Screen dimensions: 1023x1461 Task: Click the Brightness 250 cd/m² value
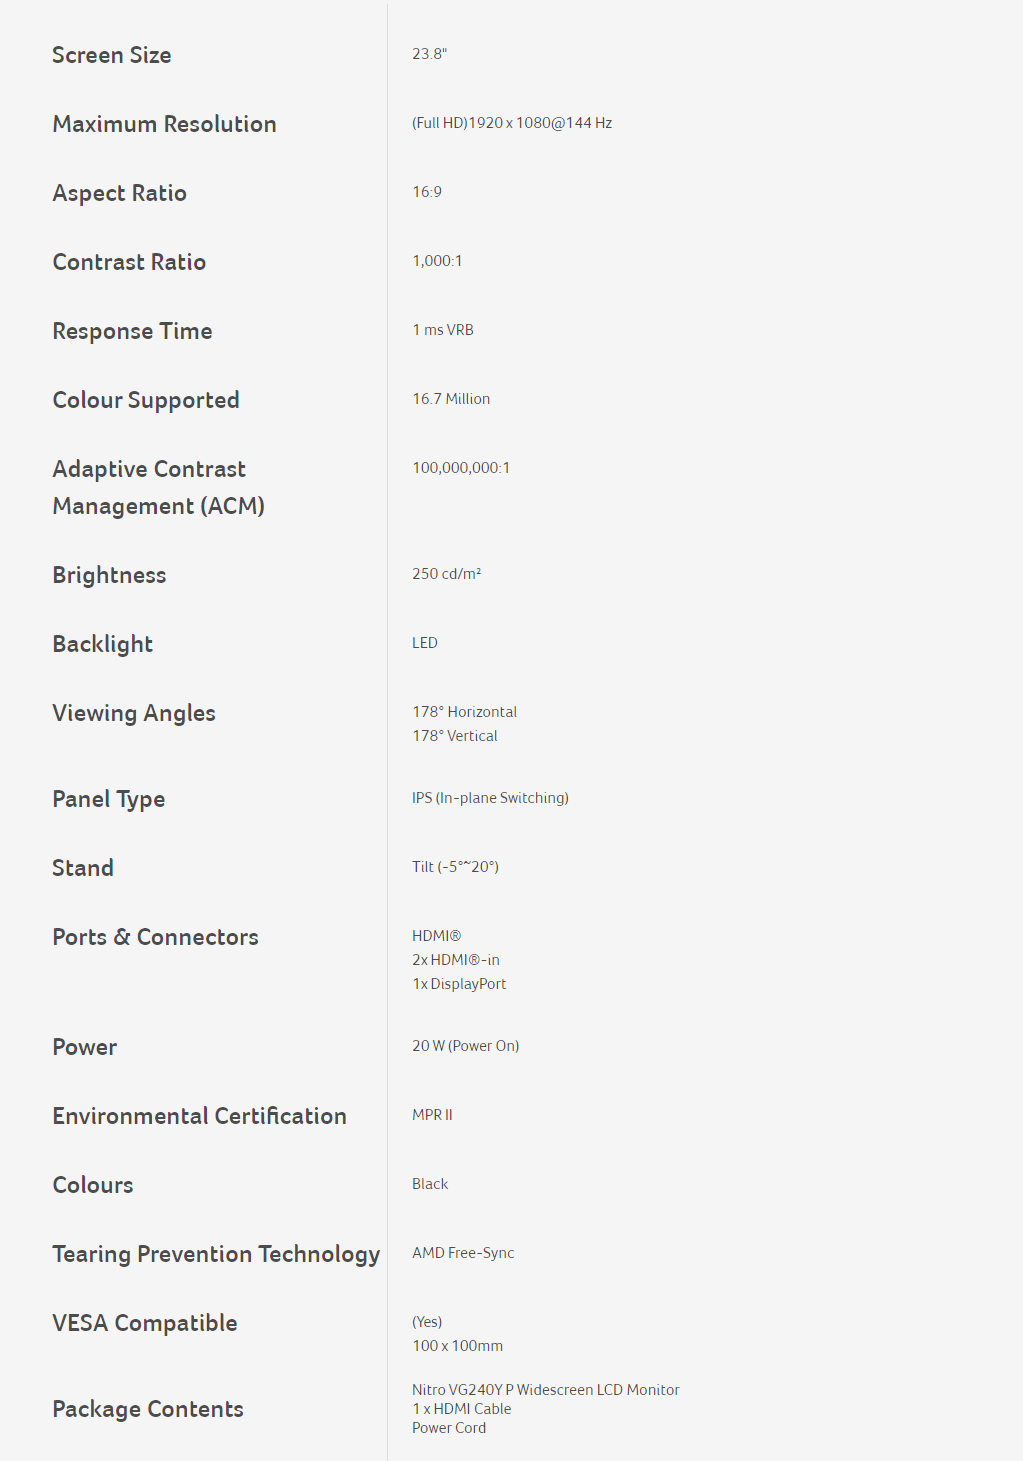point(447,574)
